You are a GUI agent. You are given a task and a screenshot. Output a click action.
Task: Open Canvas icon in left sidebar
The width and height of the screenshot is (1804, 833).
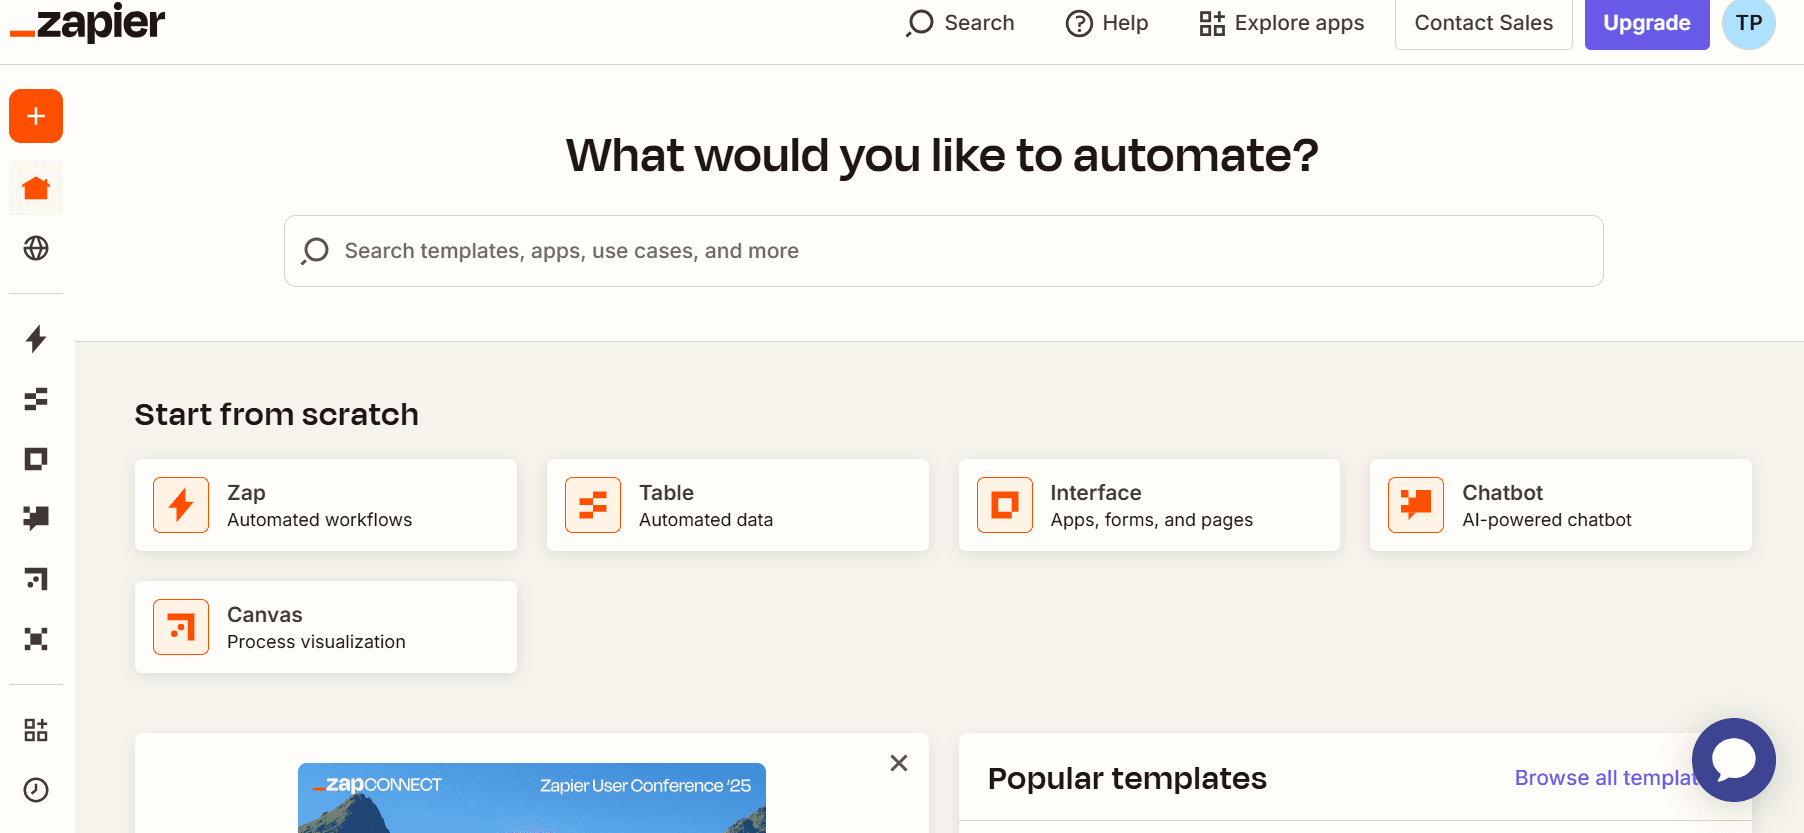coord(36,579)
